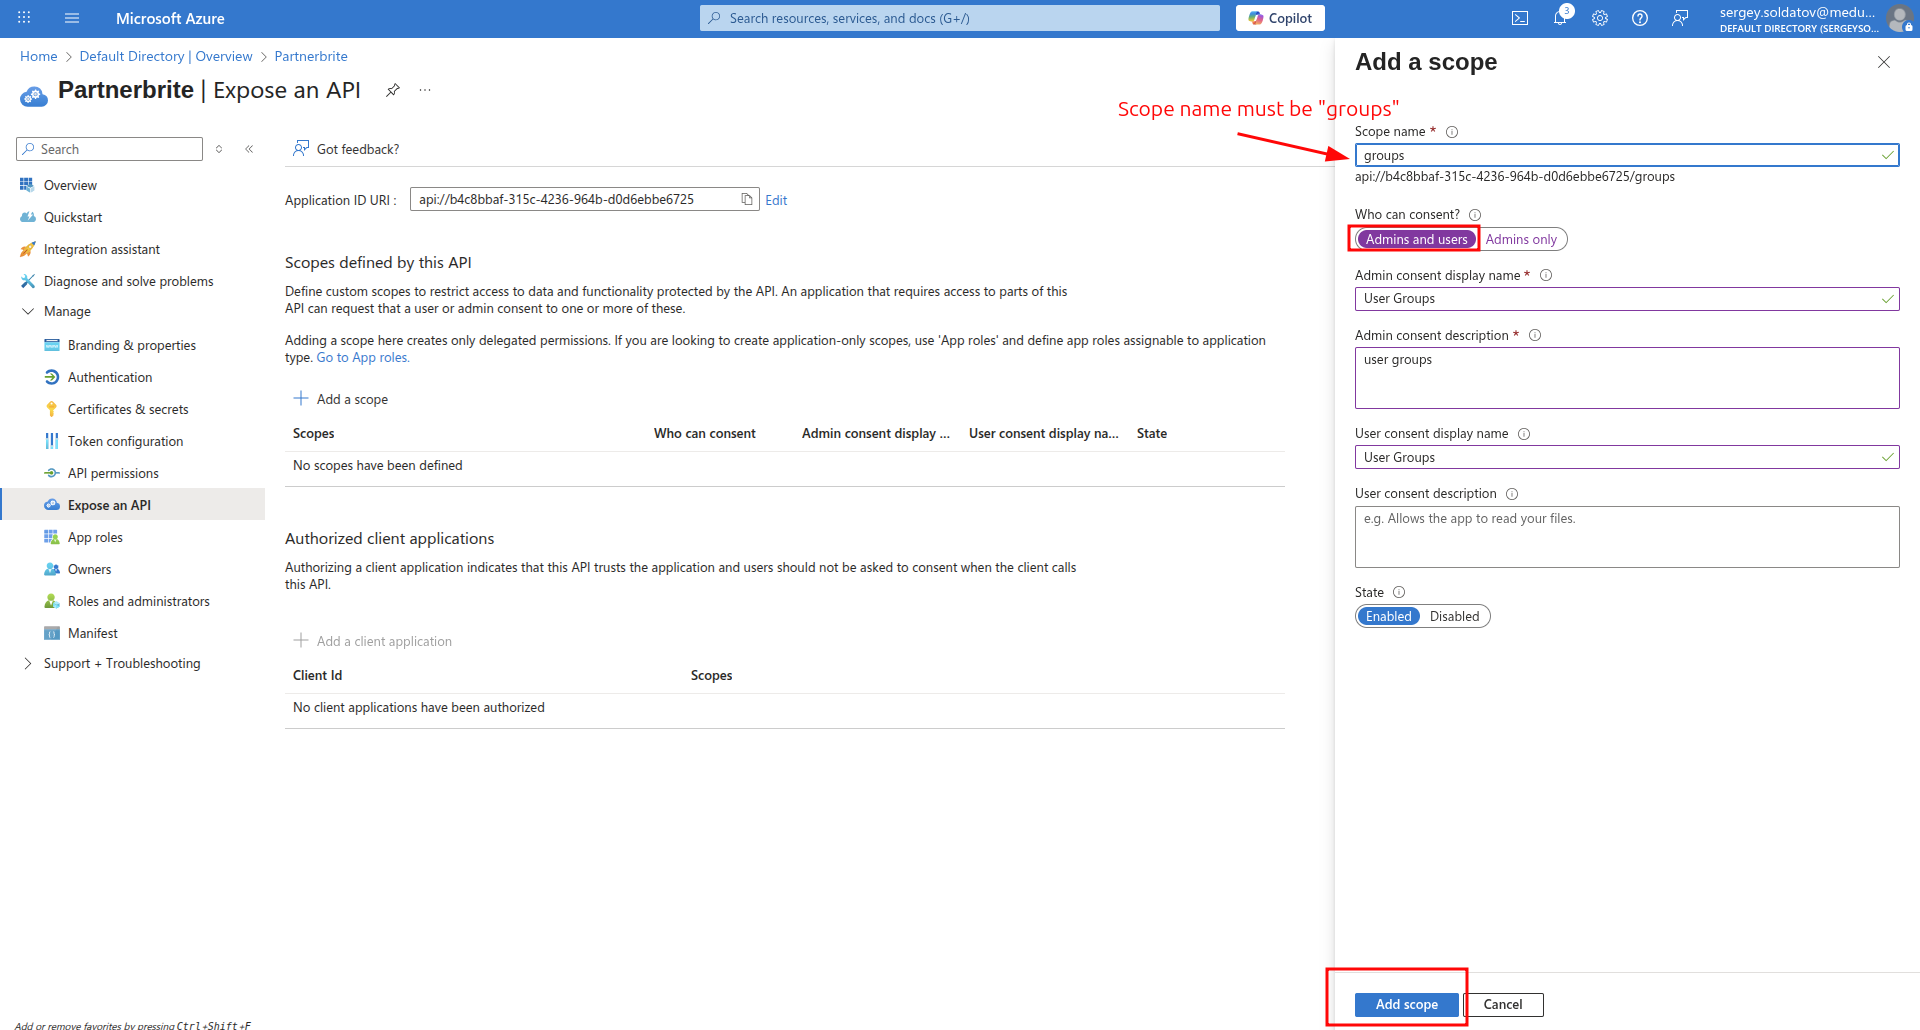Show info for Who can consent
This screenshot has width=1920, height=1030.
[x=1475, y=215]
